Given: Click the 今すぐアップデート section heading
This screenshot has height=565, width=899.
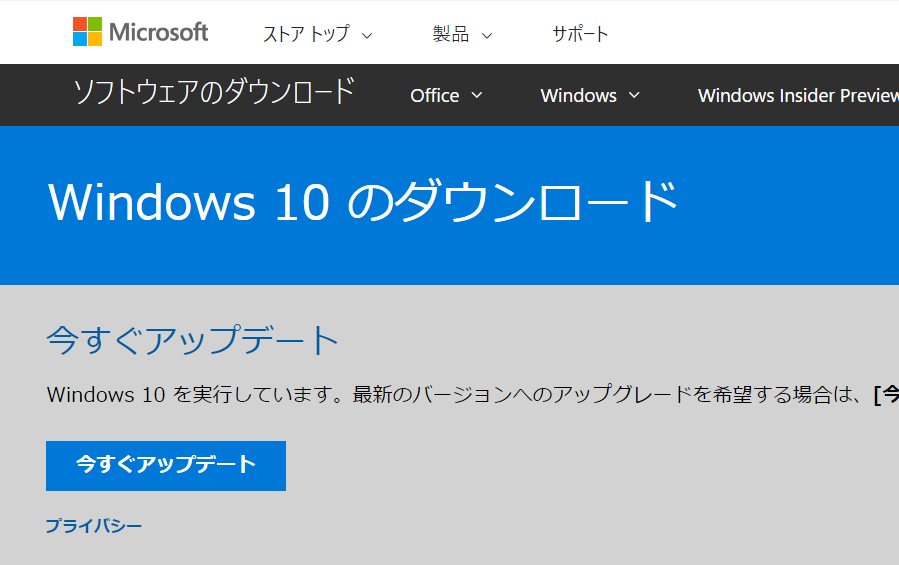Looking at the screenshot, I should [193, 340].
